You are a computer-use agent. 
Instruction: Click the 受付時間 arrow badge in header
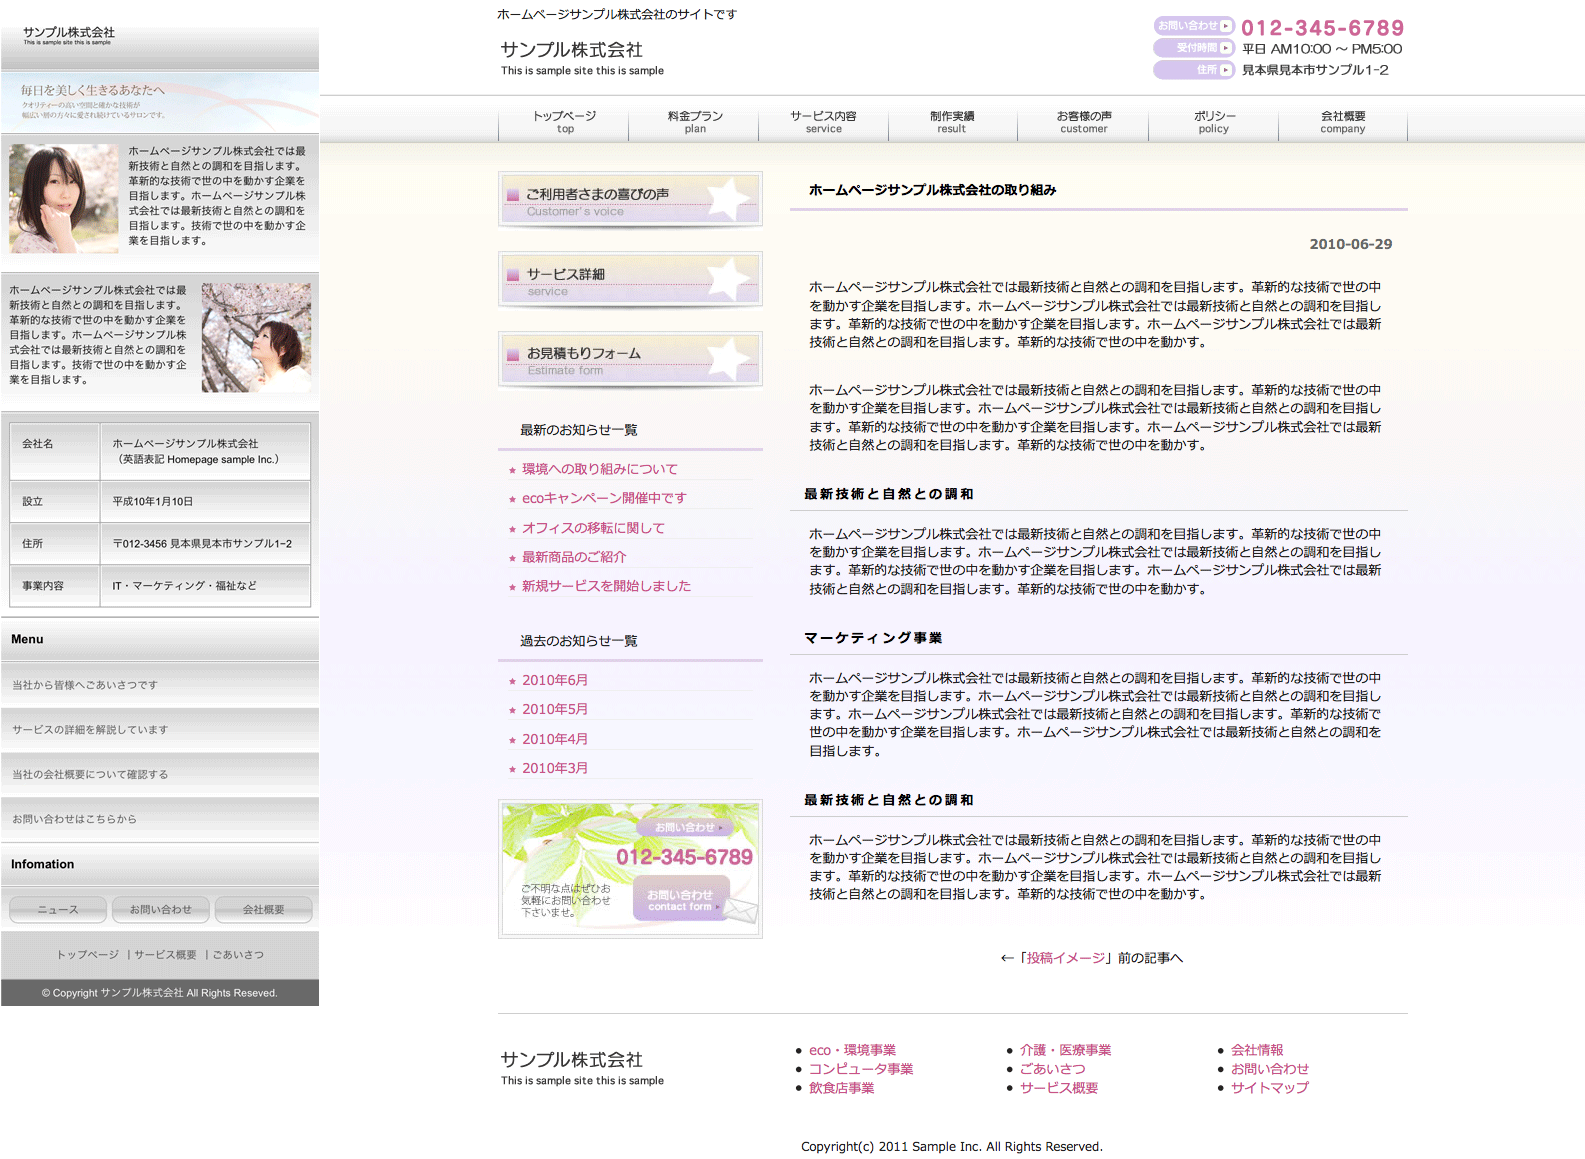click(x=1194, y=48)
